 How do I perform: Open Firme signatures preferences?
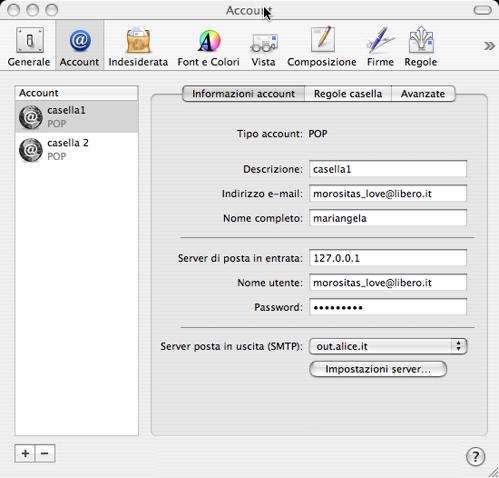coord(380,47)
